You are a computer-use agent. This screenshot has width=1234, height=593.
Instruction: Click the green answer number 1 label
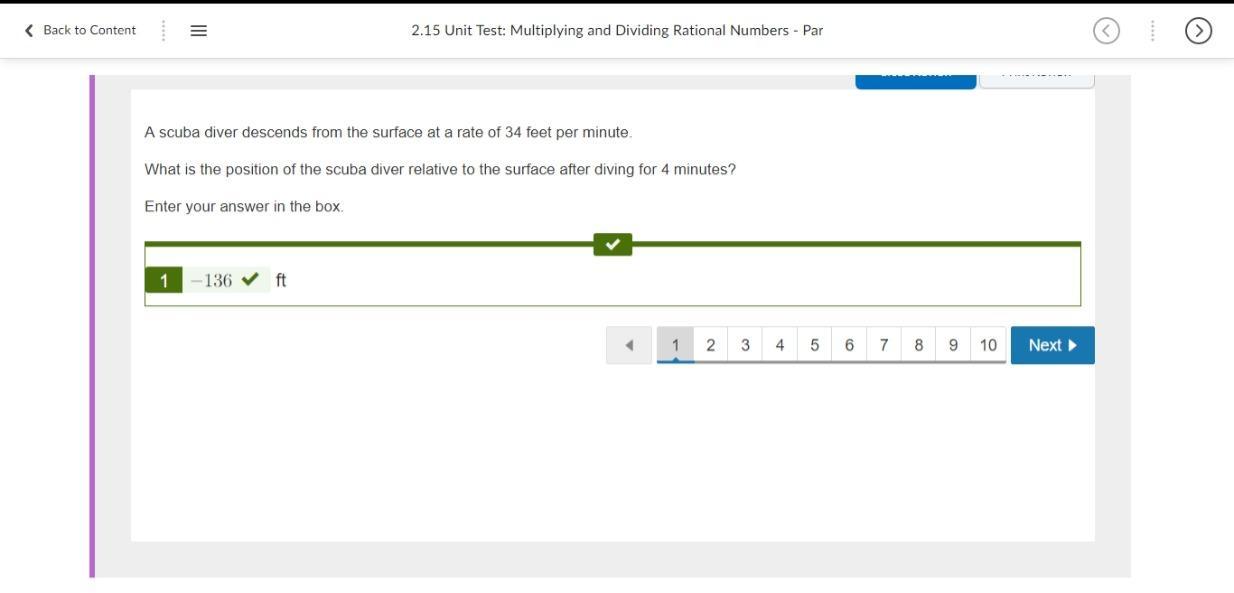point(164,280)
